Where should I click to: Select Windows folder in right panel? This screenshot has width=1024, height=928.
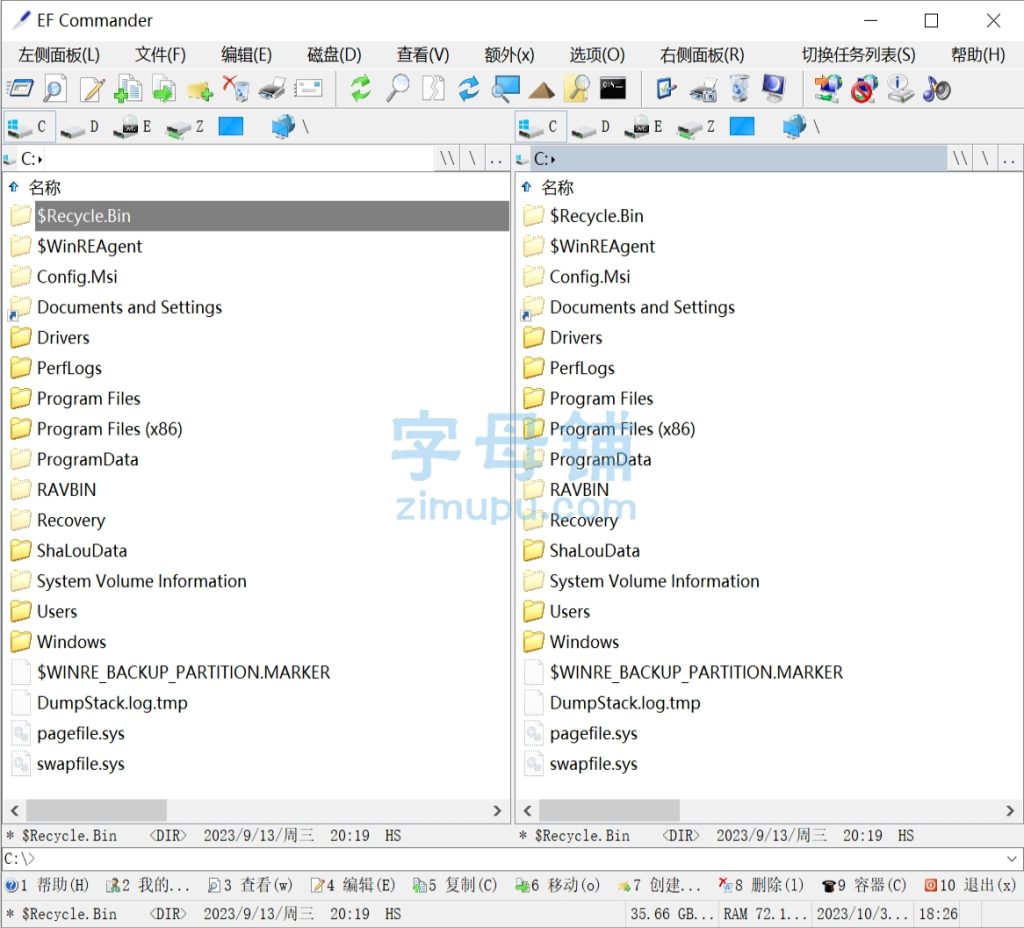[x=584, y=642]
